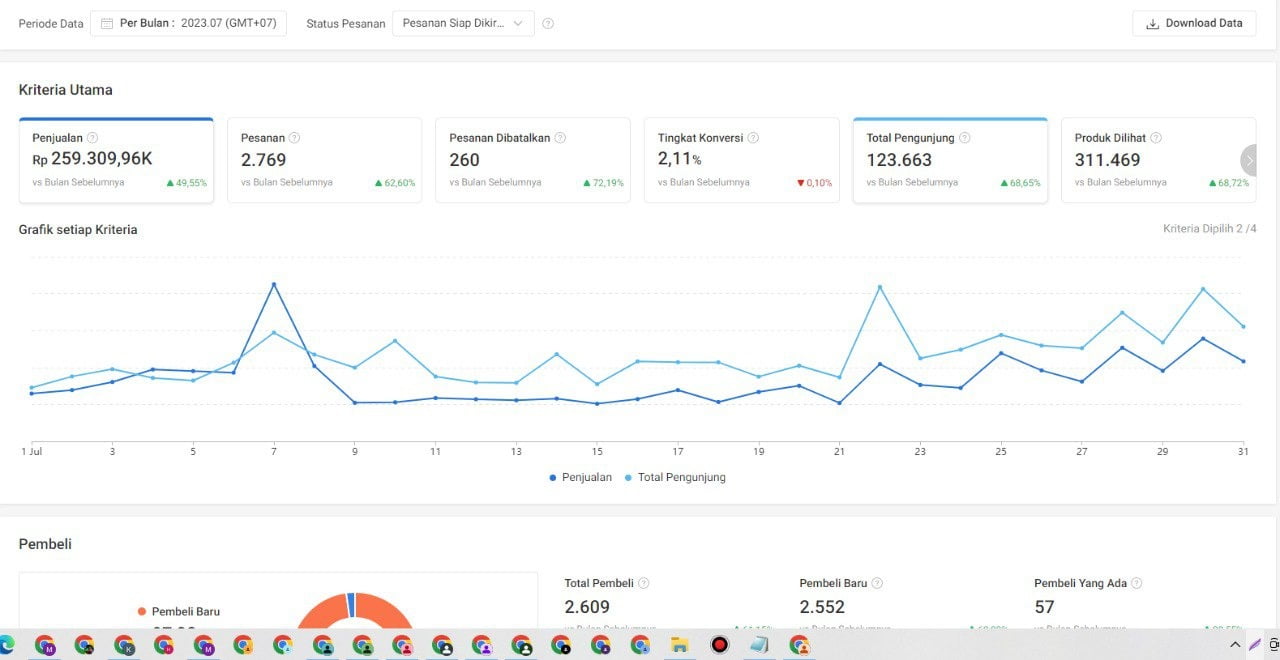Image resolution: width=1280 pixels, height=660 pixels.
Task: Select the Produk Dilihat criteria card
Action: coord(1158,160)
